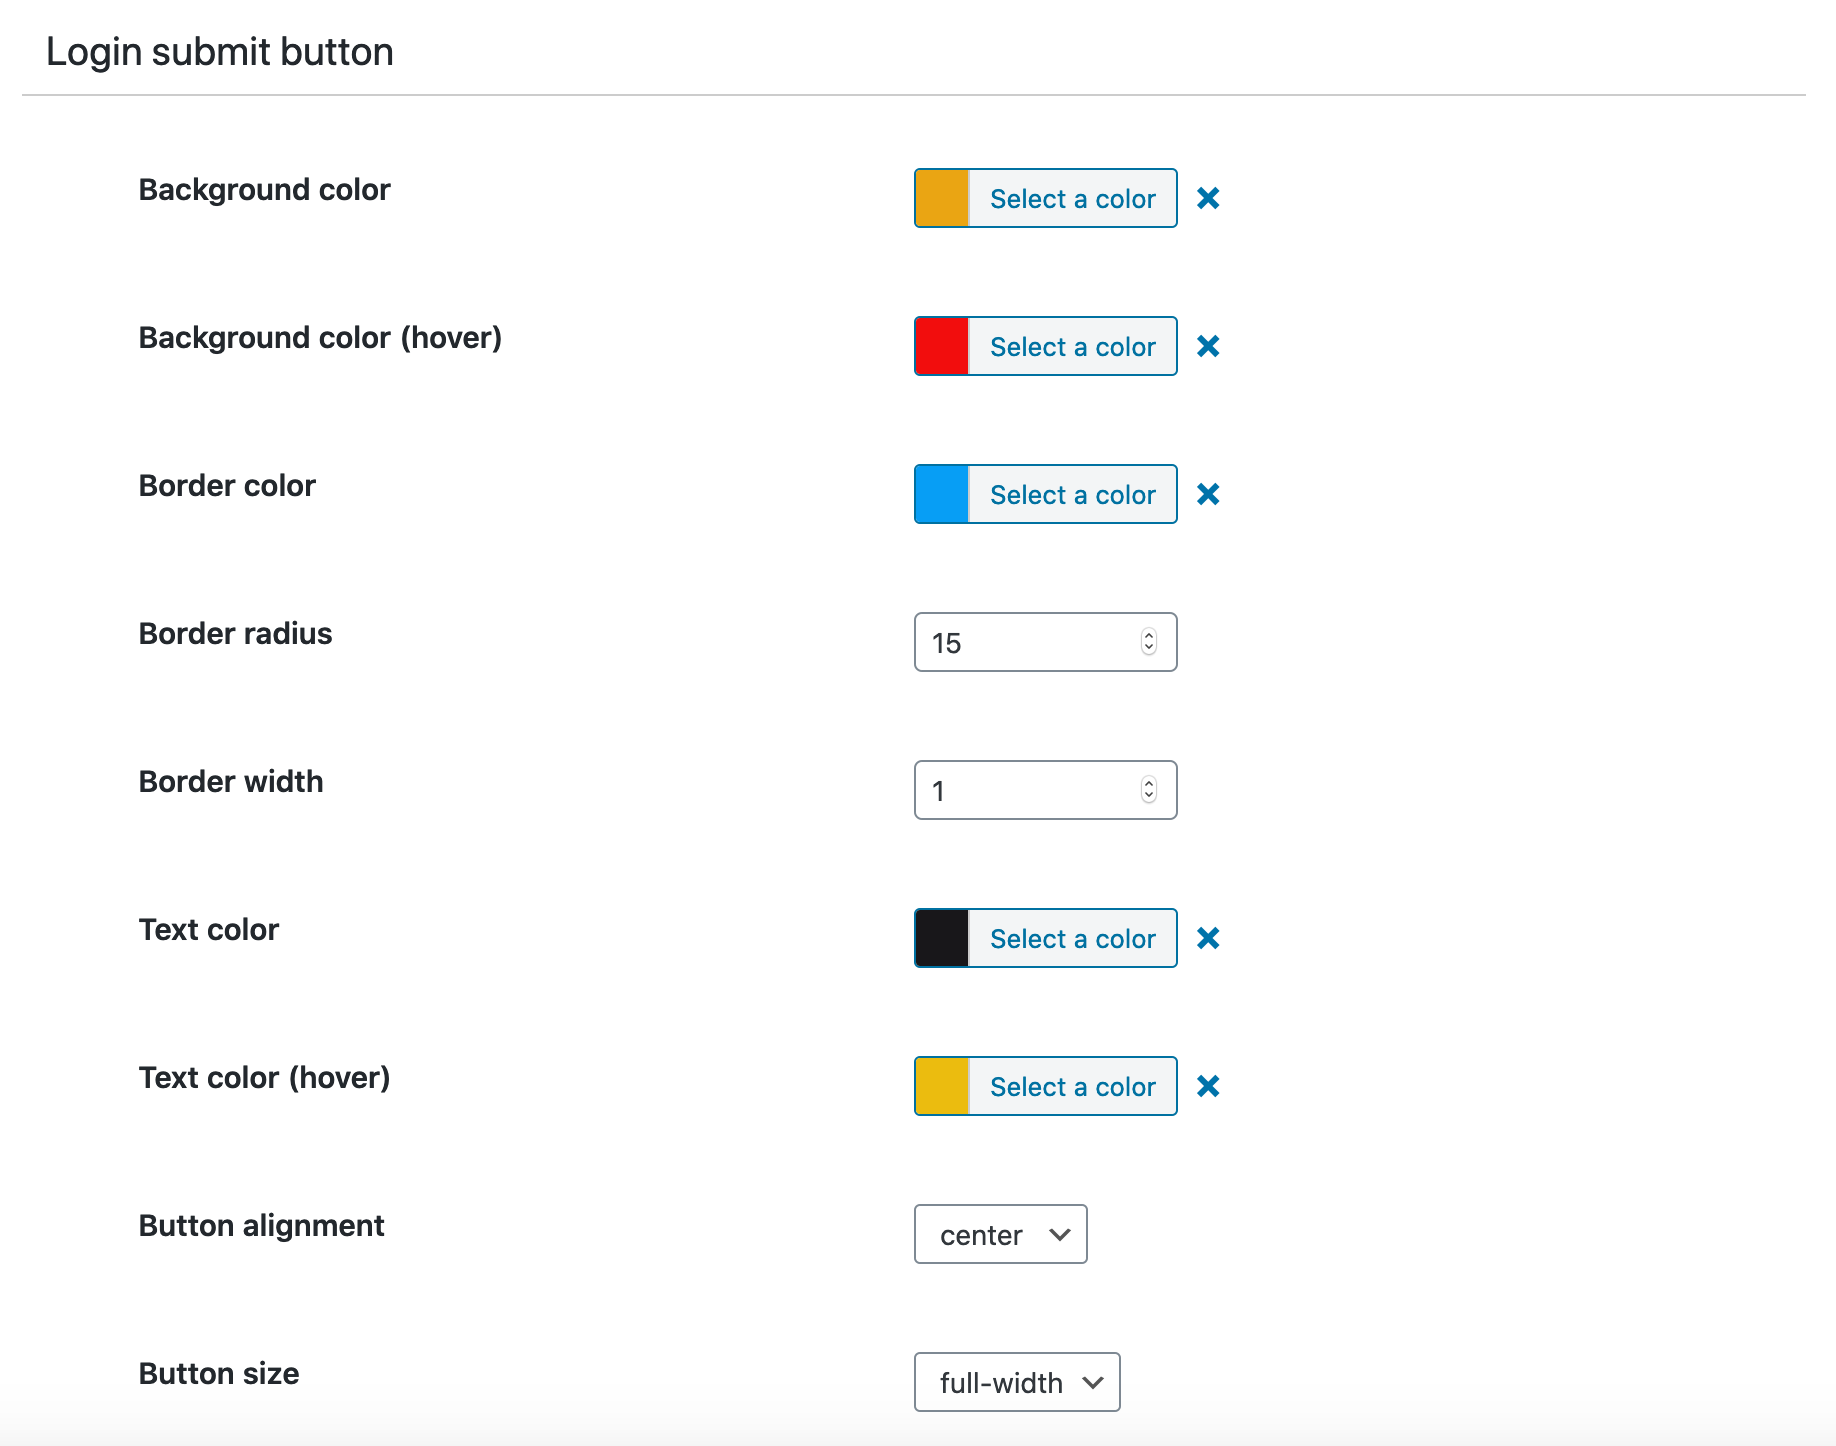Increment the Border width value

click(x=1151, y=783)
